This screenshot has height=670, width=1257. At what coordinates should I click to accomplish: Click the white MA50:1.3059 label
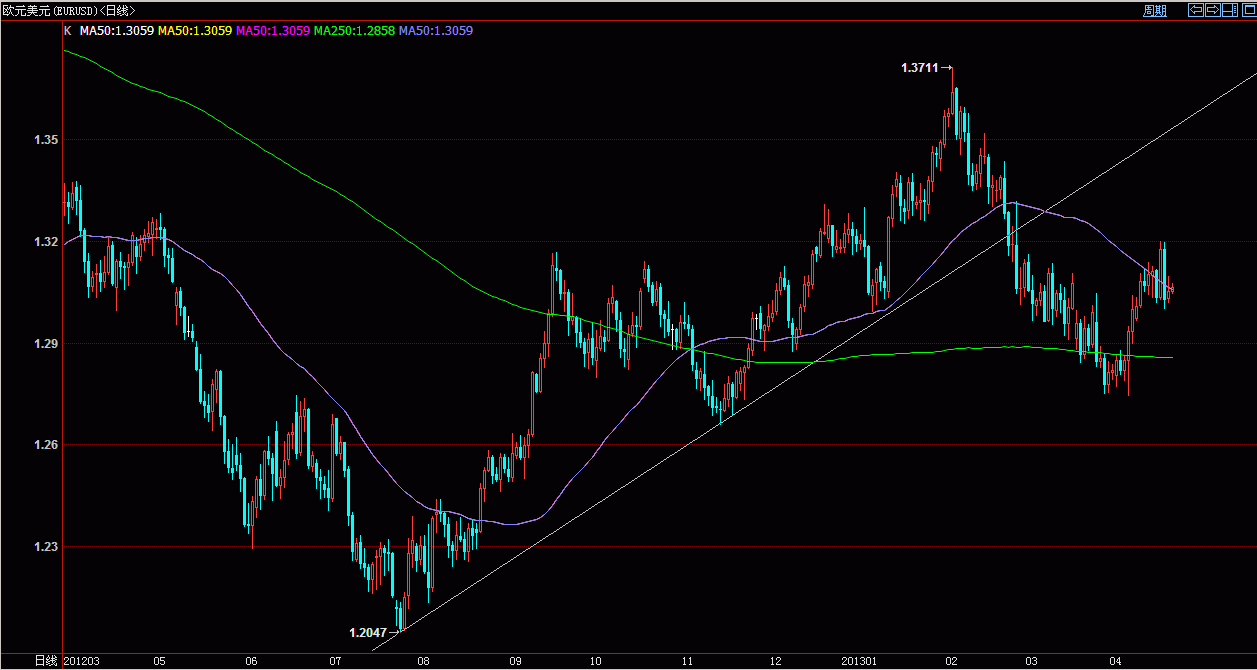point(116,31)
